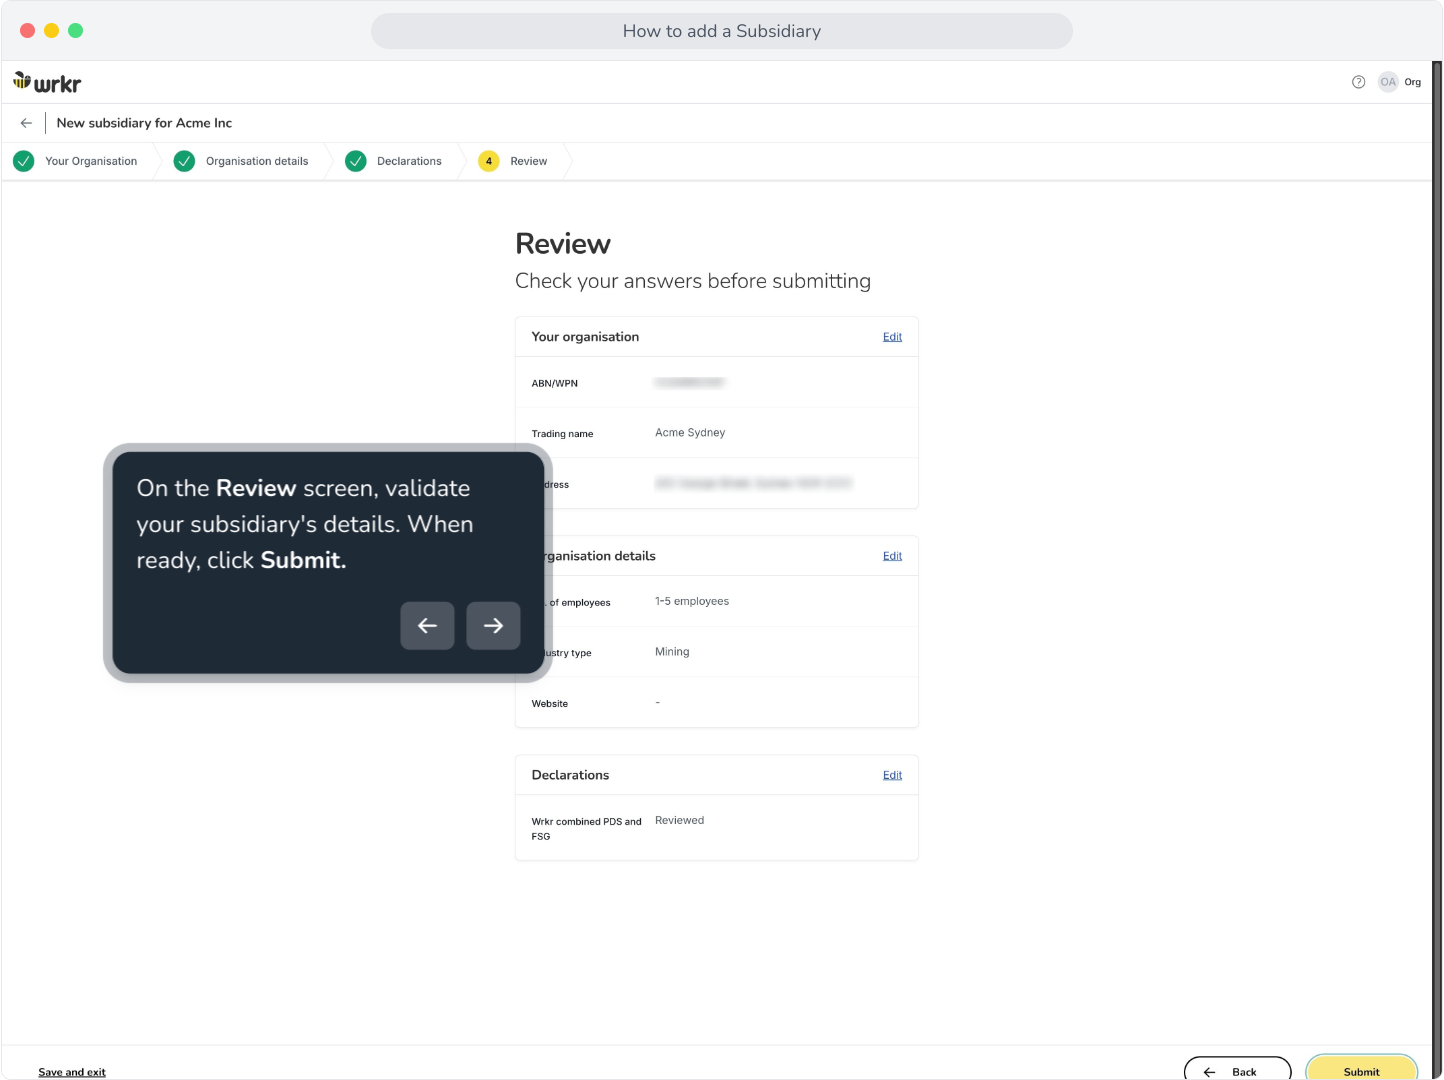Click the title bar 'How to add a Subsidiary'

[x=722, y=31]
